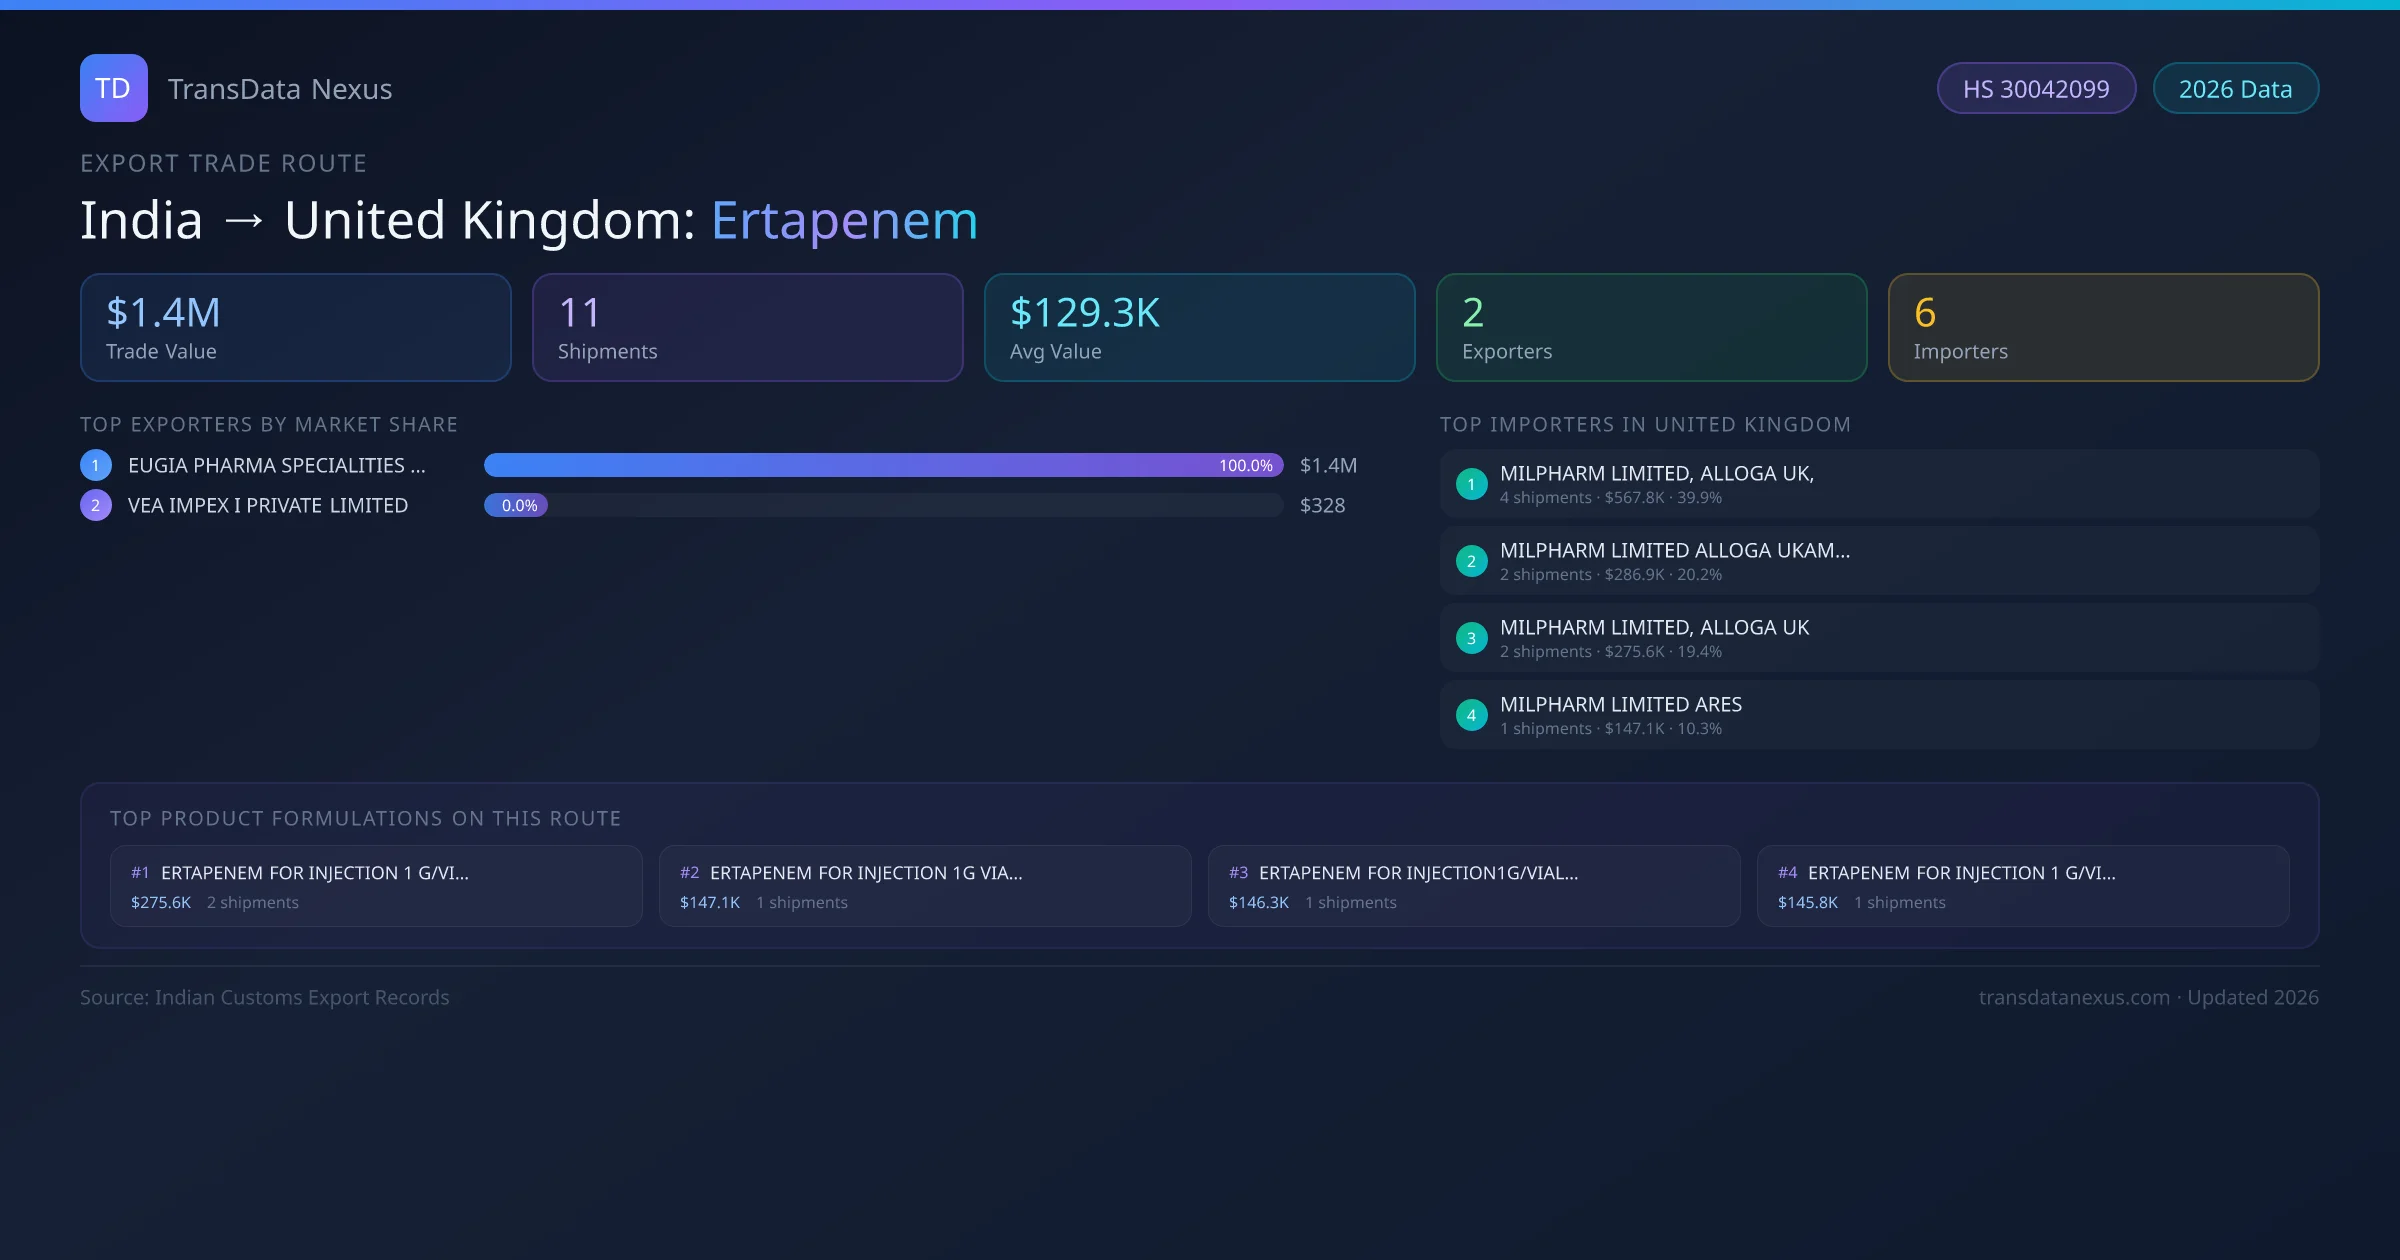Click the 2026 Data pill

click(x=2235, y=89)
